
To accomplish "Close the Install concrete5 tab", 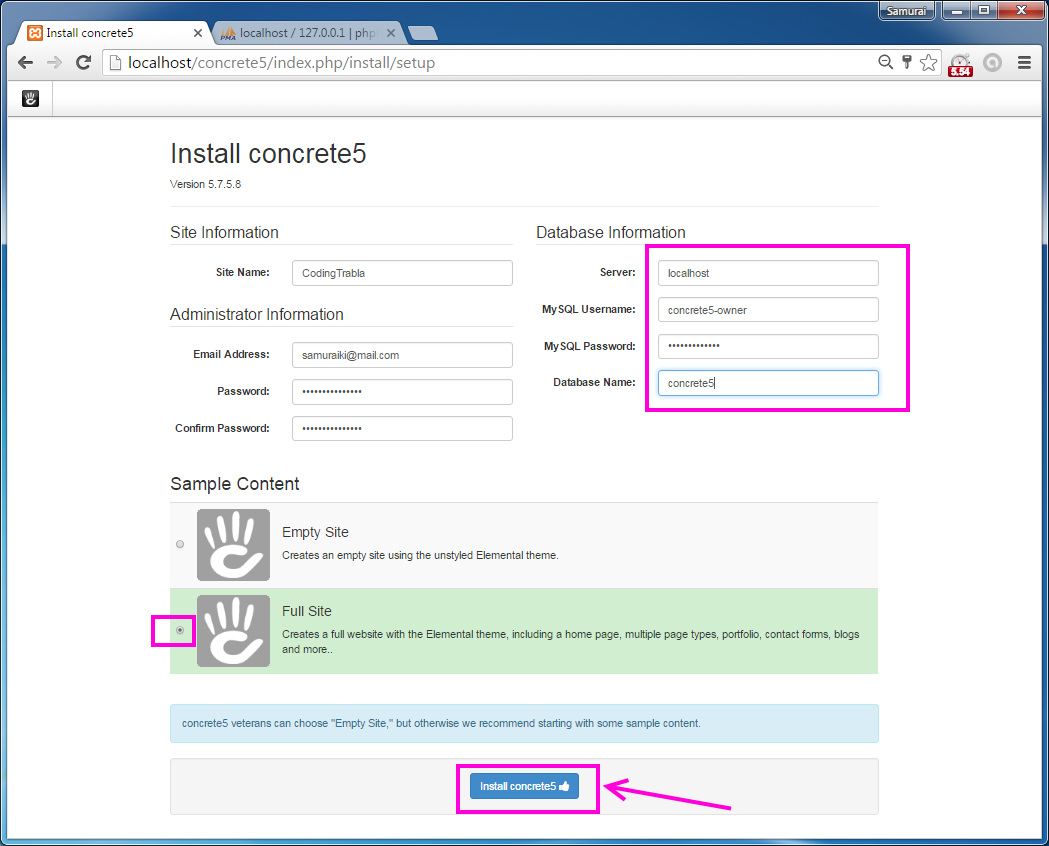I will (197, 33).
